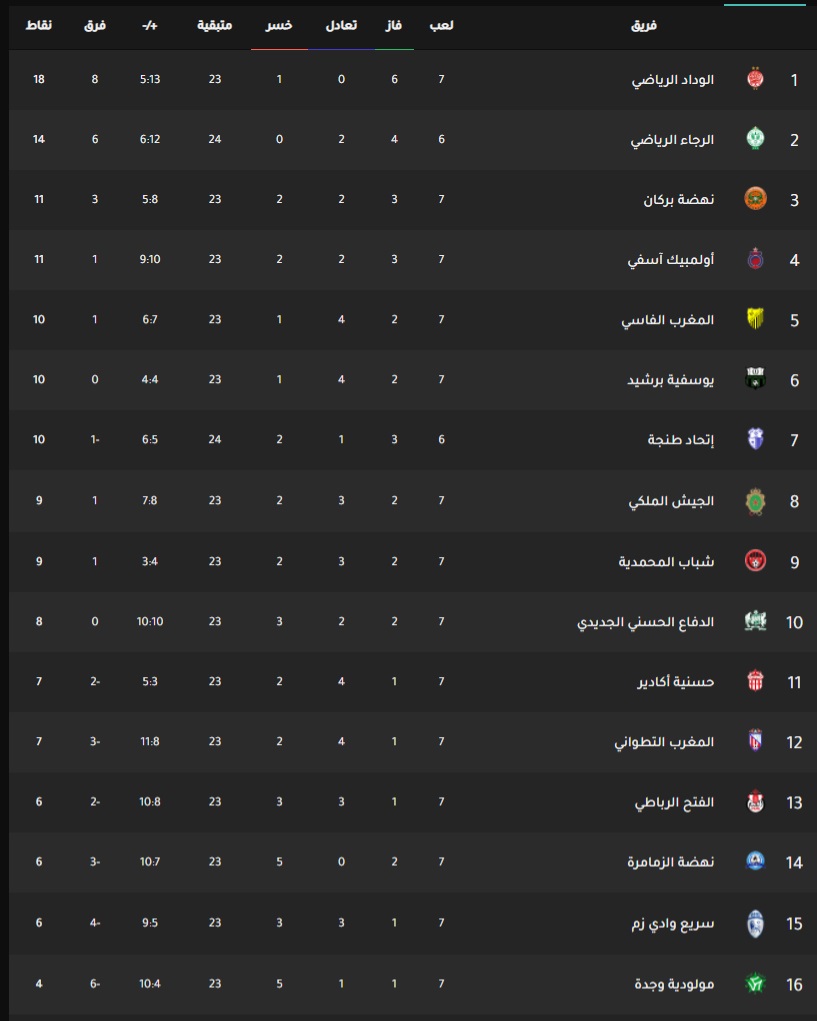Click the Raja Casablanca green crest
This screenshot has height=1021, width=817.
pyautogui.click(x=755, y=139)
